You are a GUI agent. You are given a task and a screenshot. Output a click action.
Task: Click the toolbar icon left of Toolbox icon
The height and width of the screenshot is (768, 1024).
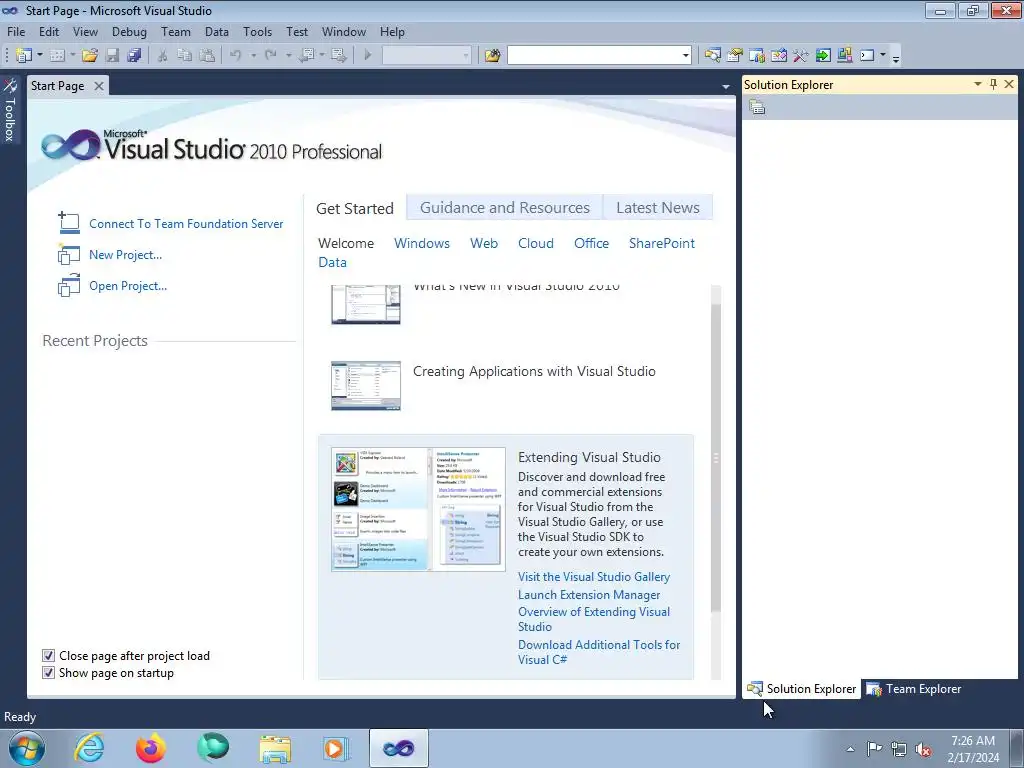tap(778, 56)
